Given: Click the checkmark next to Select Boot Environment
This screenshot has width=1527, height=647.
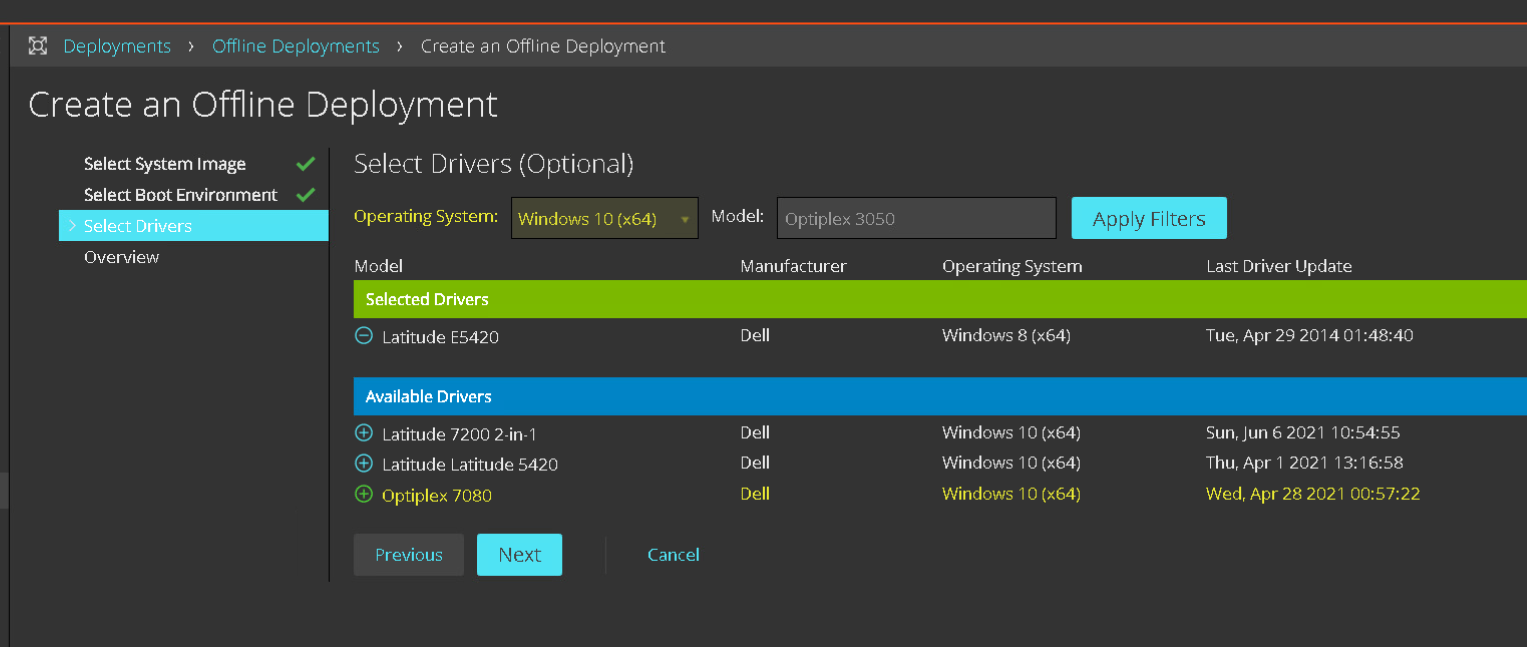Looking at the screenshot, I should [x=305, y=194].
